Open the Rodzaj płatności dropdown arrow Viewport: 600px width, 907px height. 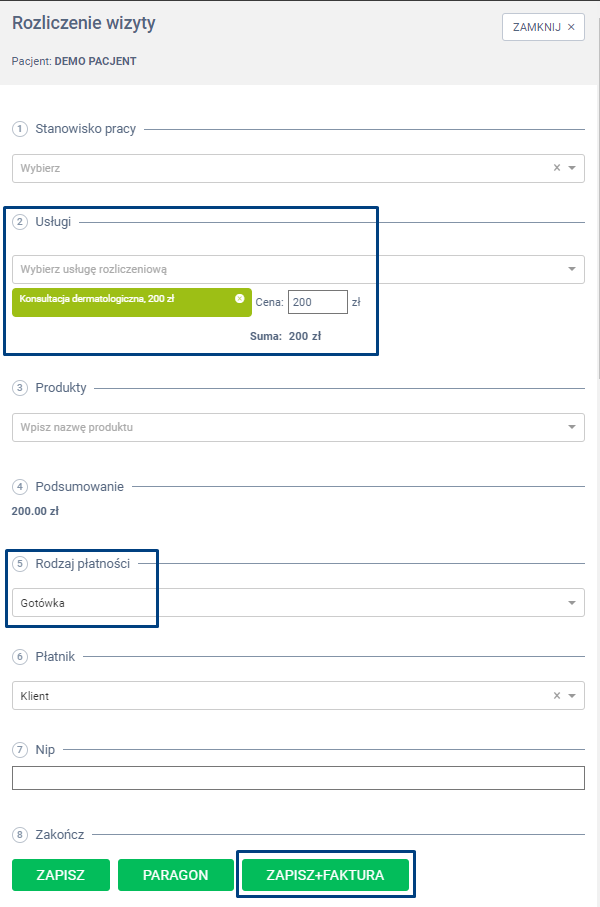coord(572,603)
